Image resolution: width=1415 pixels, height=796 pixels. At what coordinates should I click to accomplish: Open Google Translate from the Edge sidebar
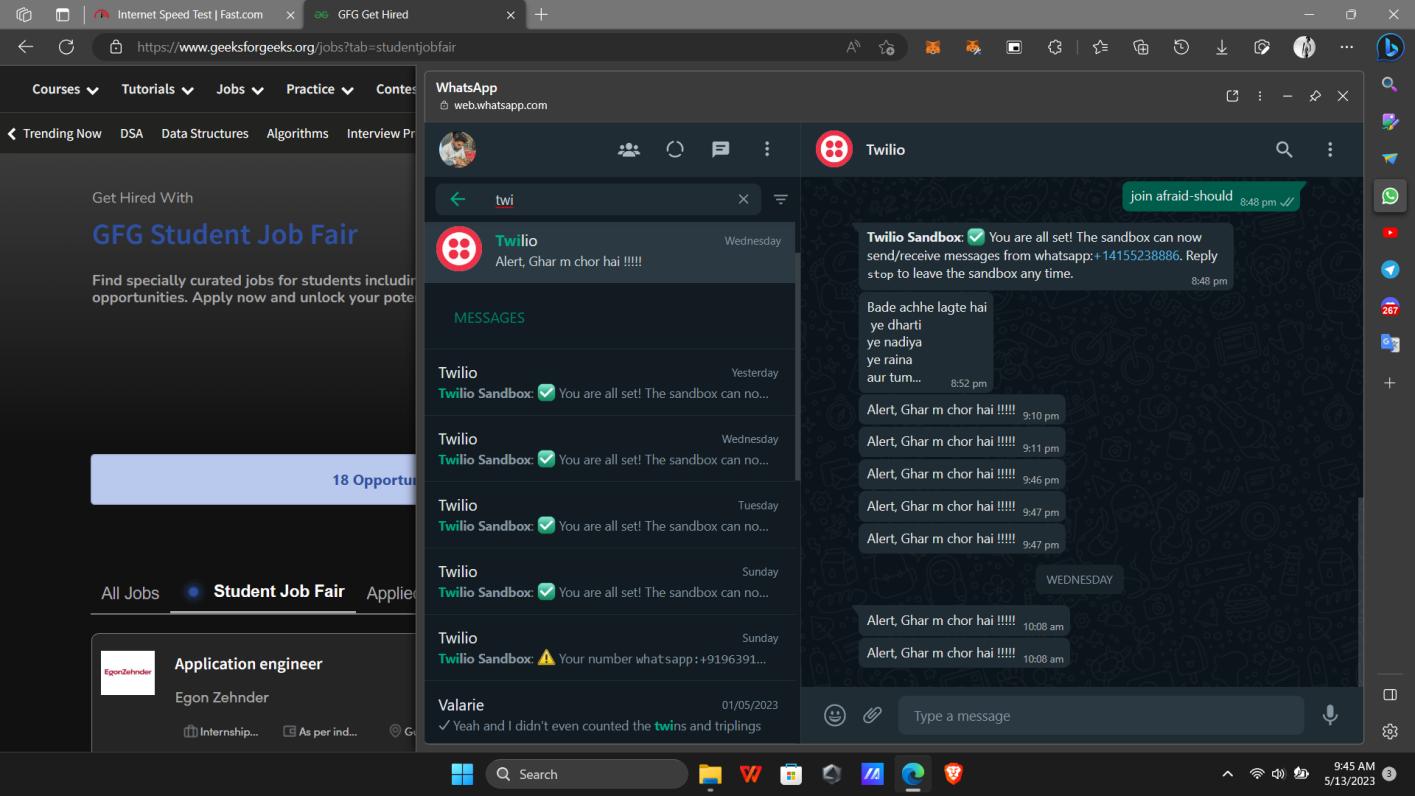tap(1390, 345)
